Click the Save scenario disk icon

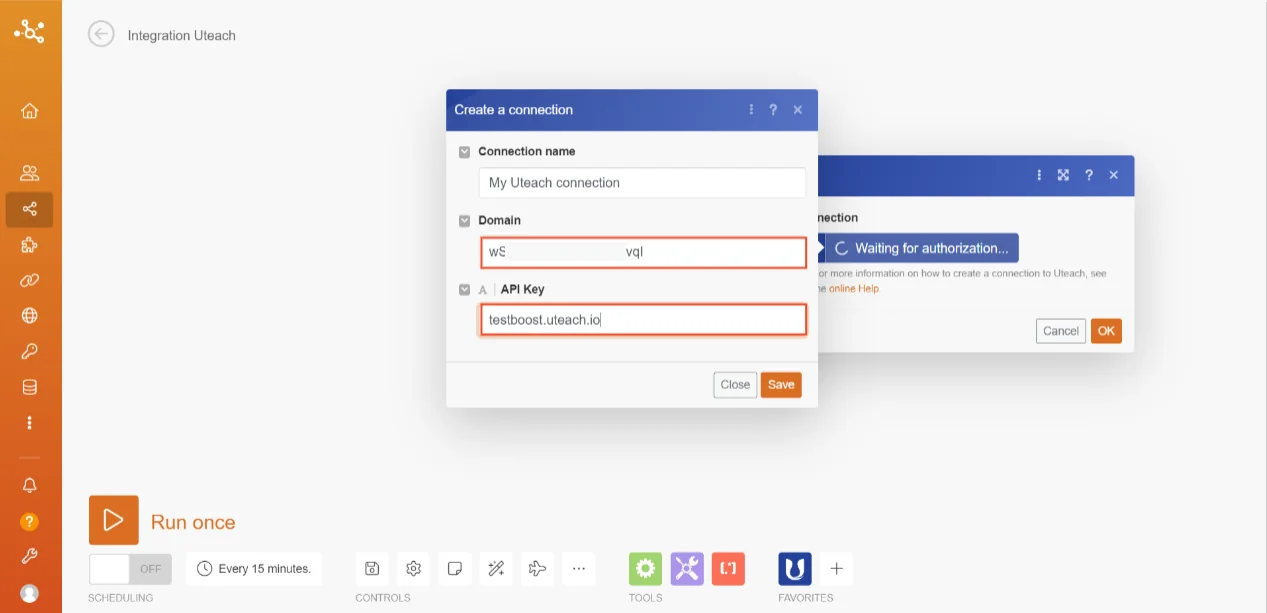(x=372, y=568)
